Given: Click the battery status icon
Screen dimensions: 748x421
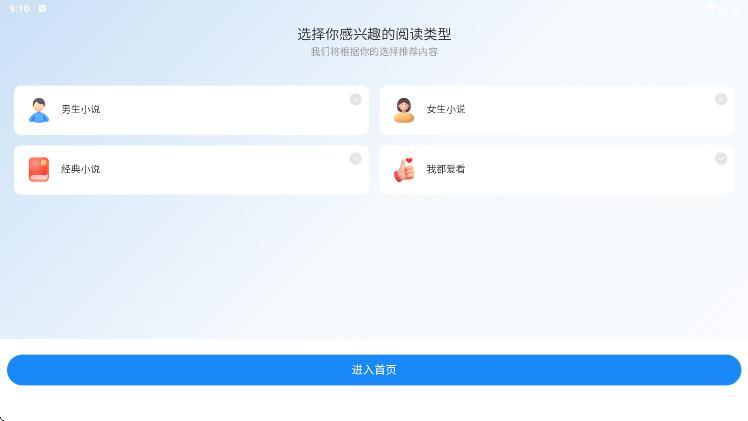Looking at the screenshot, I should pyautogui.click(x=734, y=8).
